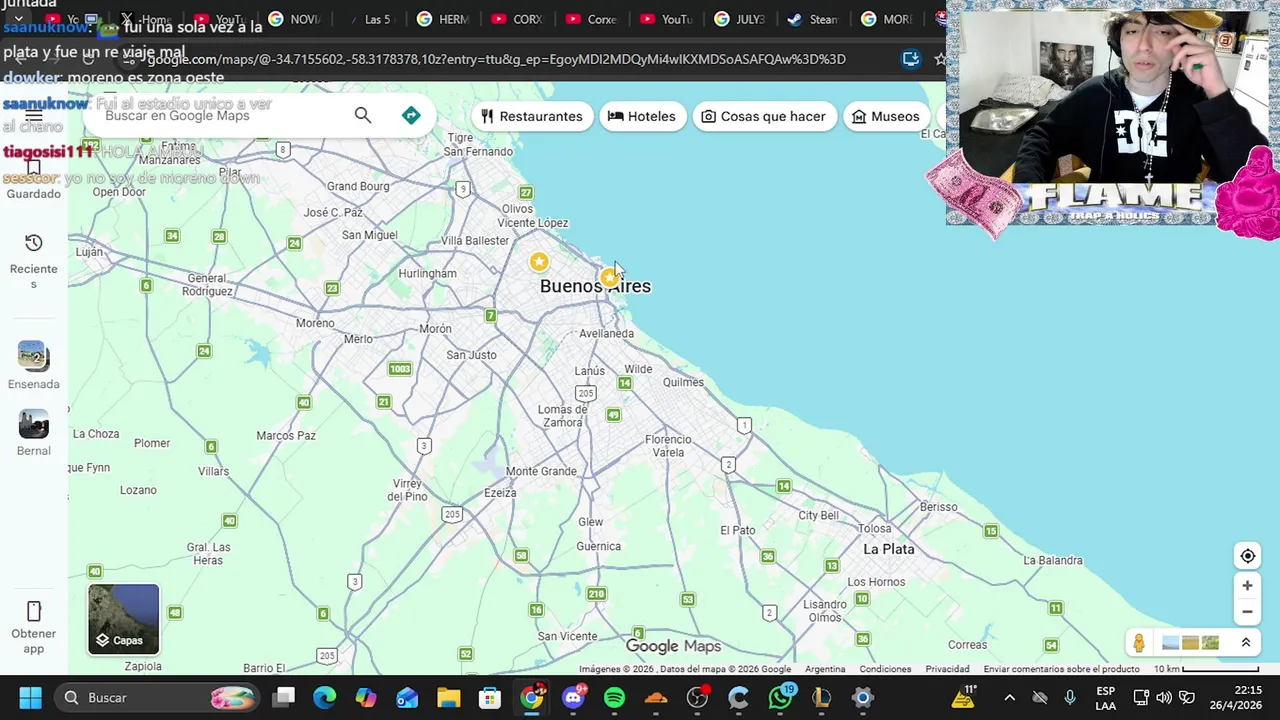Click the taskbar Buscar search box
The height and width of the screenshot is (720, 1280).
tap(158, 698)
